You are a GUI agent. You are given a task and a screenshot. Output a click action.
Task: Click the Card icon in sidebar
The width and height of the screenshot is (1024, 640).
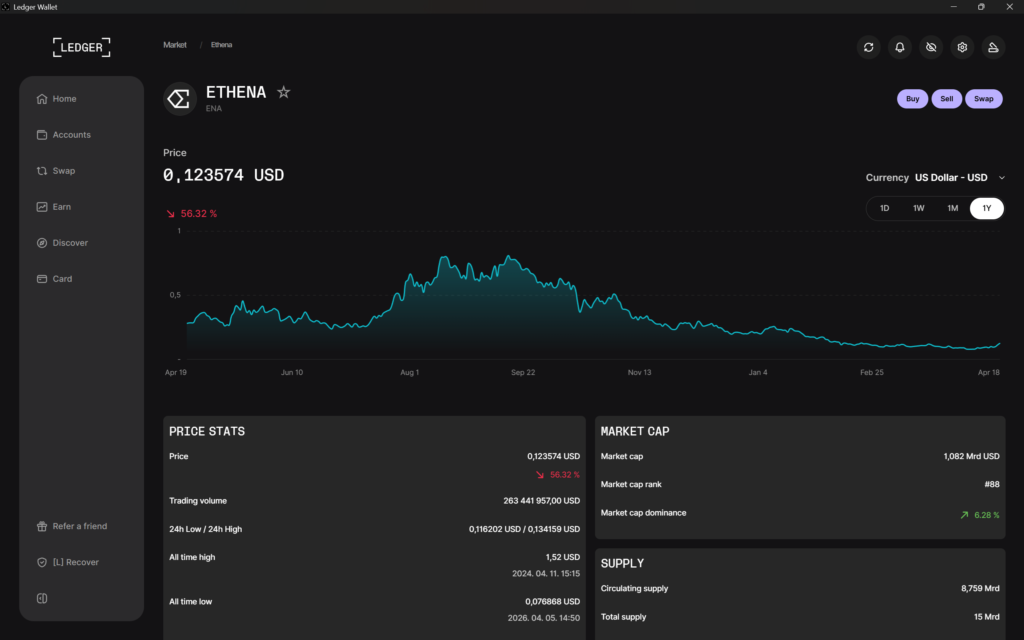[42, 278]
